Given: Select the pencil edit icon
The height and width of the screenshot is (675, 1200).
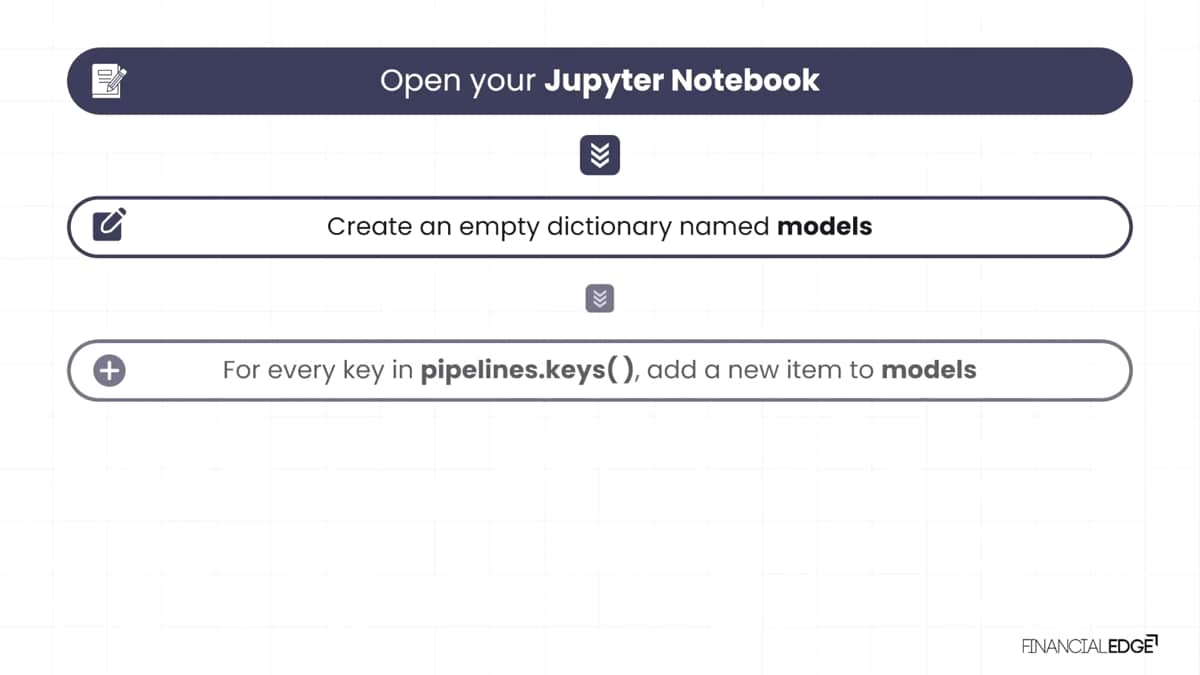Looking at the screenshot, I should pos(109,225).
